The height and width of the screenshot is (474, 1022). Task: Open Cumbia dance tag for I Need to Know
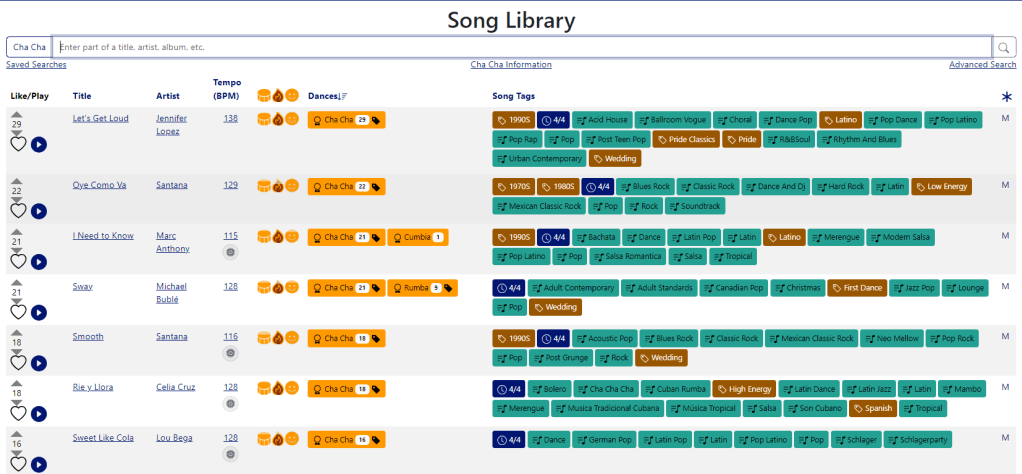pos(418,237)
